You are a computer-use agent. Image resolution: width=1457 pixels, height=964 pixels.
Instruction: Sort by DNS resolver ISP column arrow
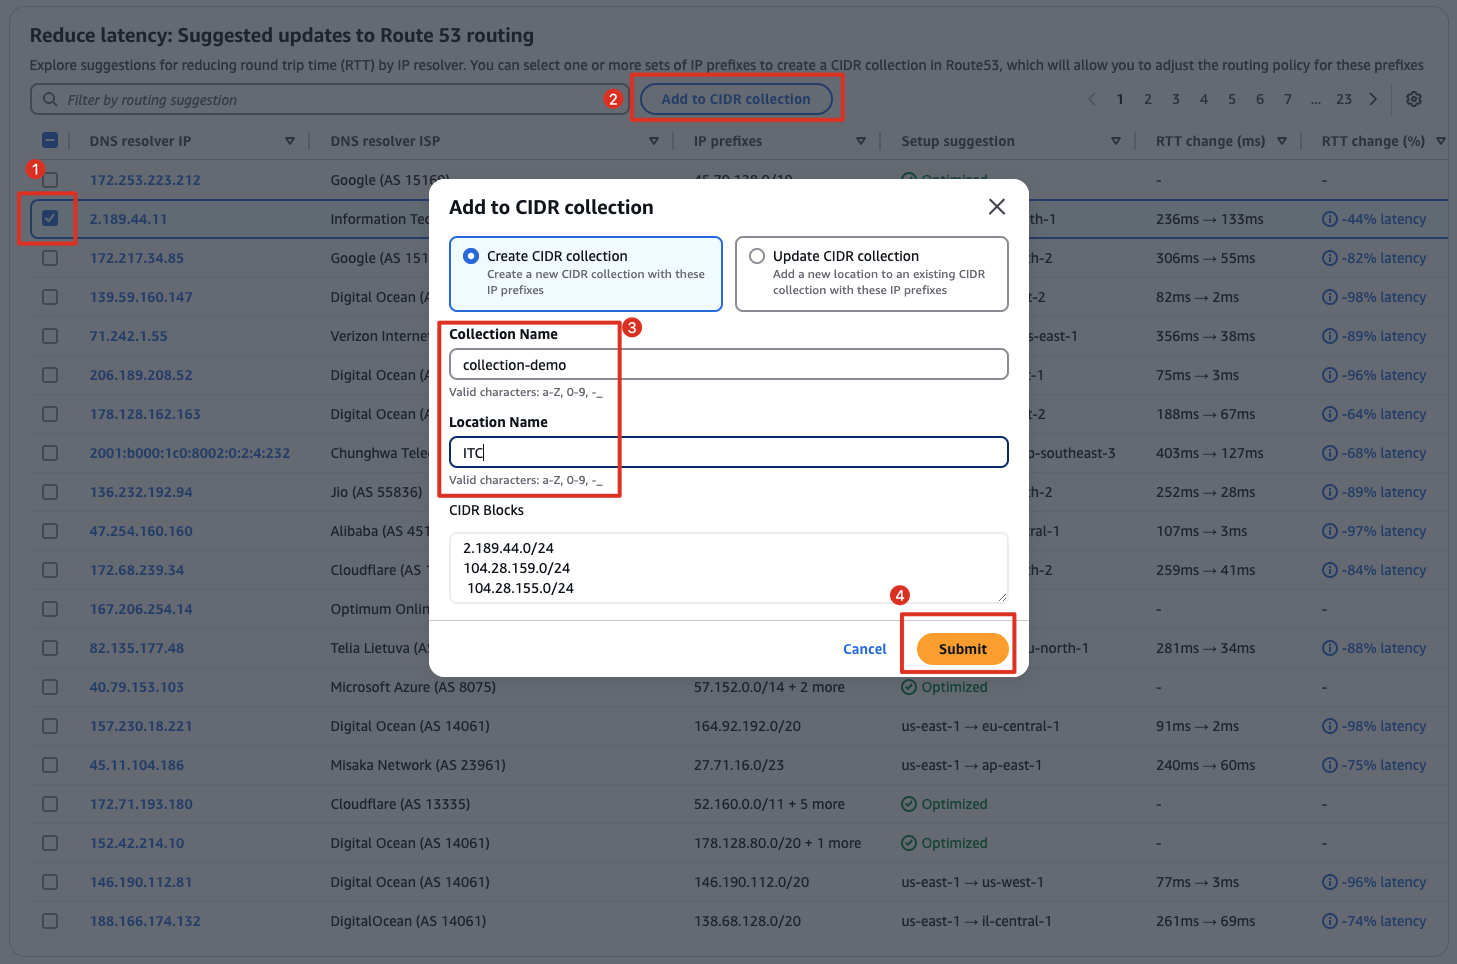[654, 141]
